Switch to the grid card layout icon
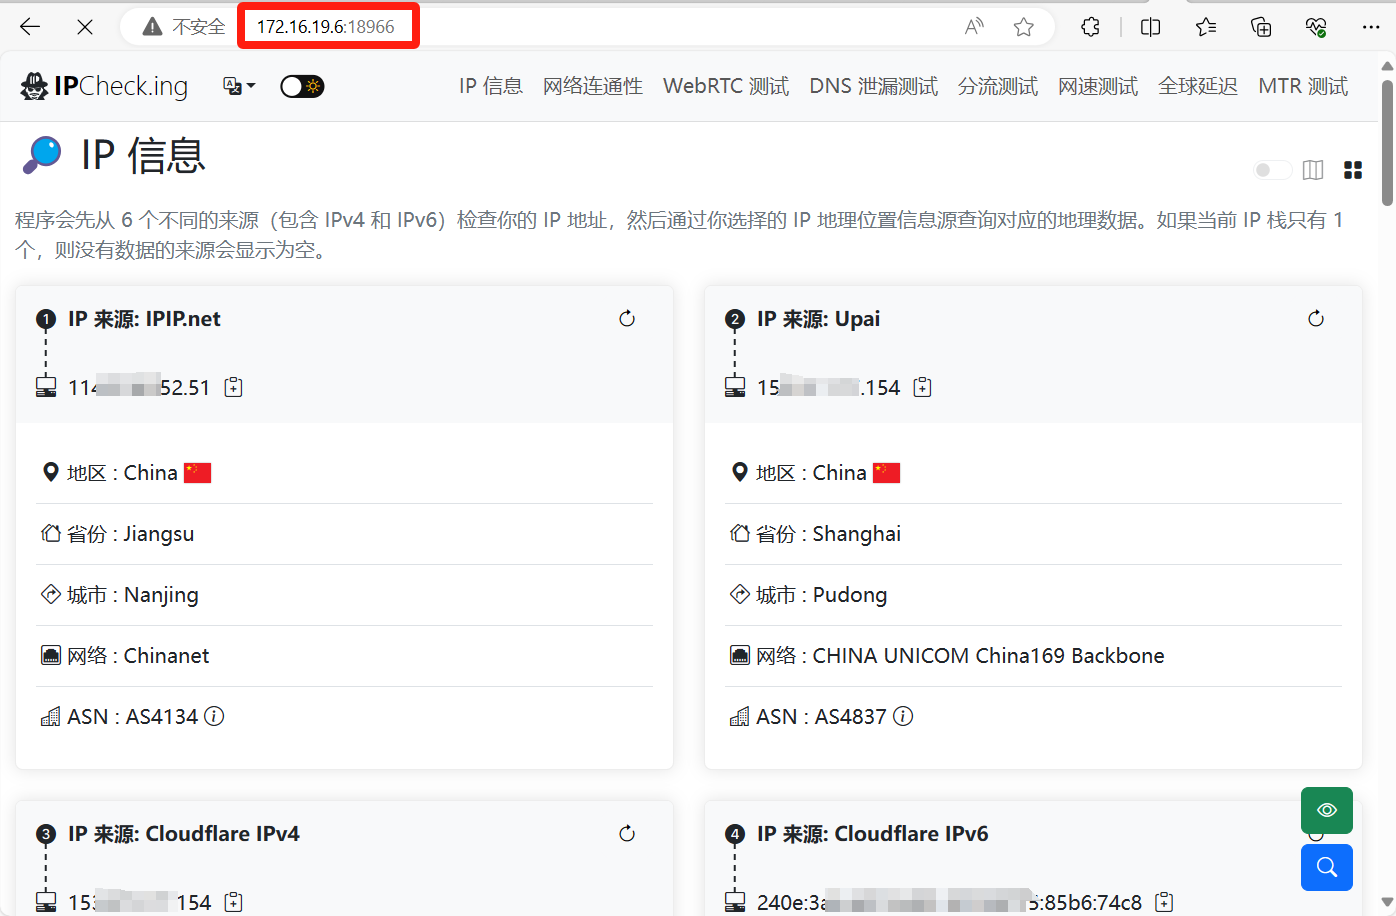 [1353, 170]
